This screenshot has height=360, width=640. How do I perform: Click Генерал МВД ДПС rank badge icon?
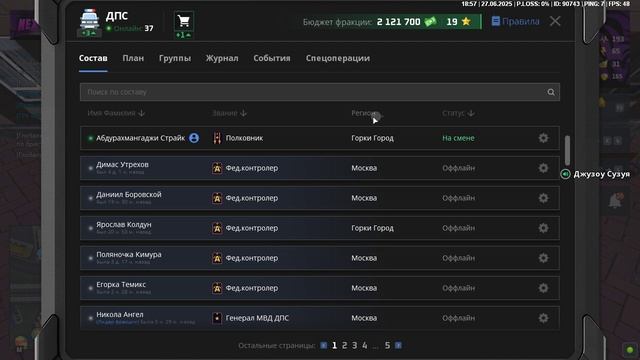(x=217, y=318)
